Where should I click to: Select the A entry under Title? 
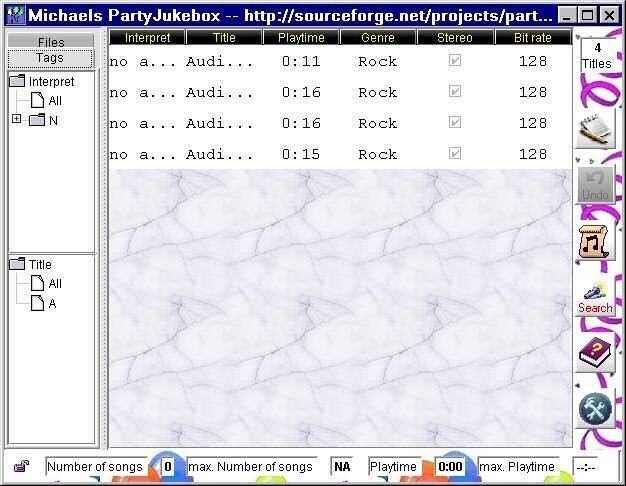[44, 303]
